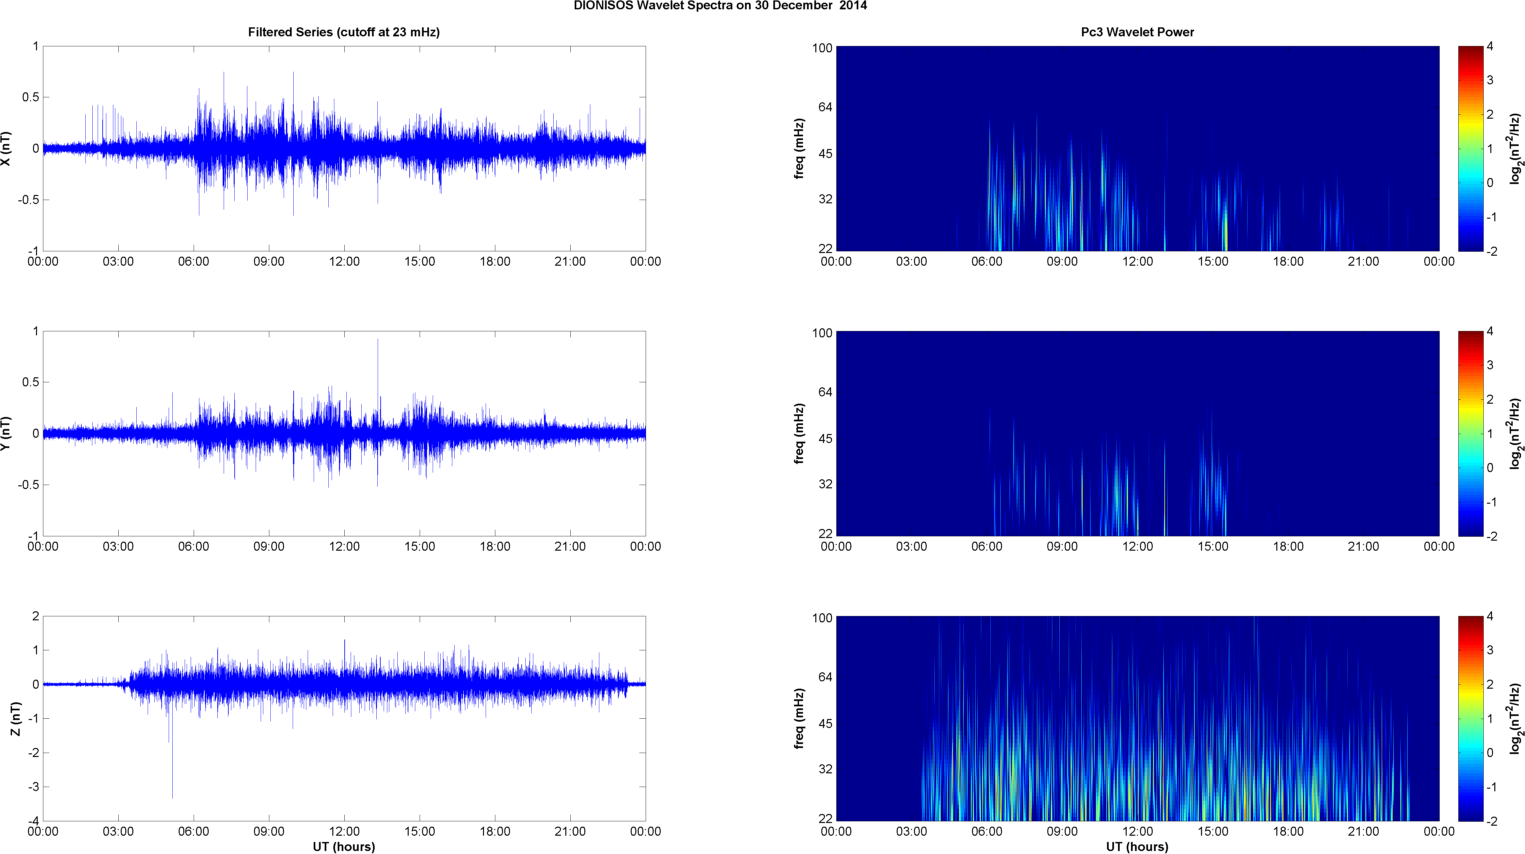Click the -3 tick on Z (nT) axis
1525x854 pixels.
pos(34,787)
